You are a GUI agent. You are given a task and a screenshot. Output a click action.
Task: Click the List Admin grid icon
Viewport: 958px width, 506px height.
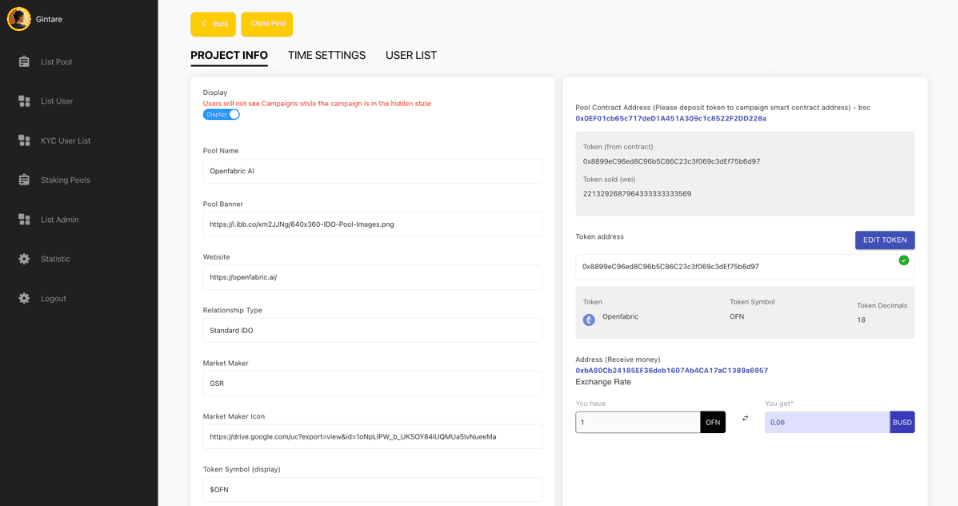[x=24, y=219]
